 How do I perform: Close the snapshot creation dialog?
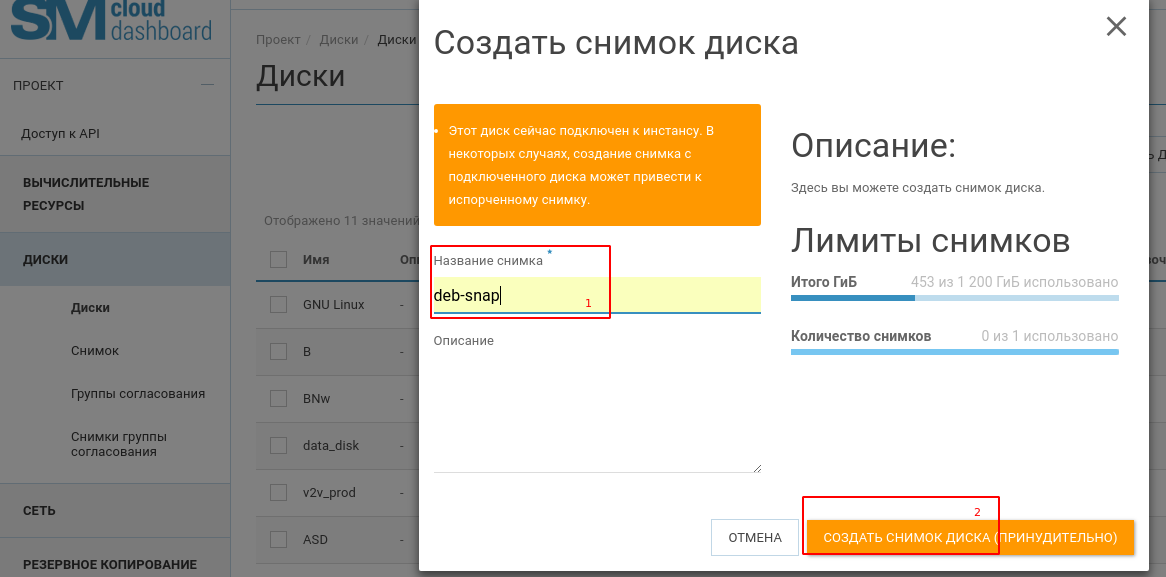pyautogui.click(x=1116, y=27)
